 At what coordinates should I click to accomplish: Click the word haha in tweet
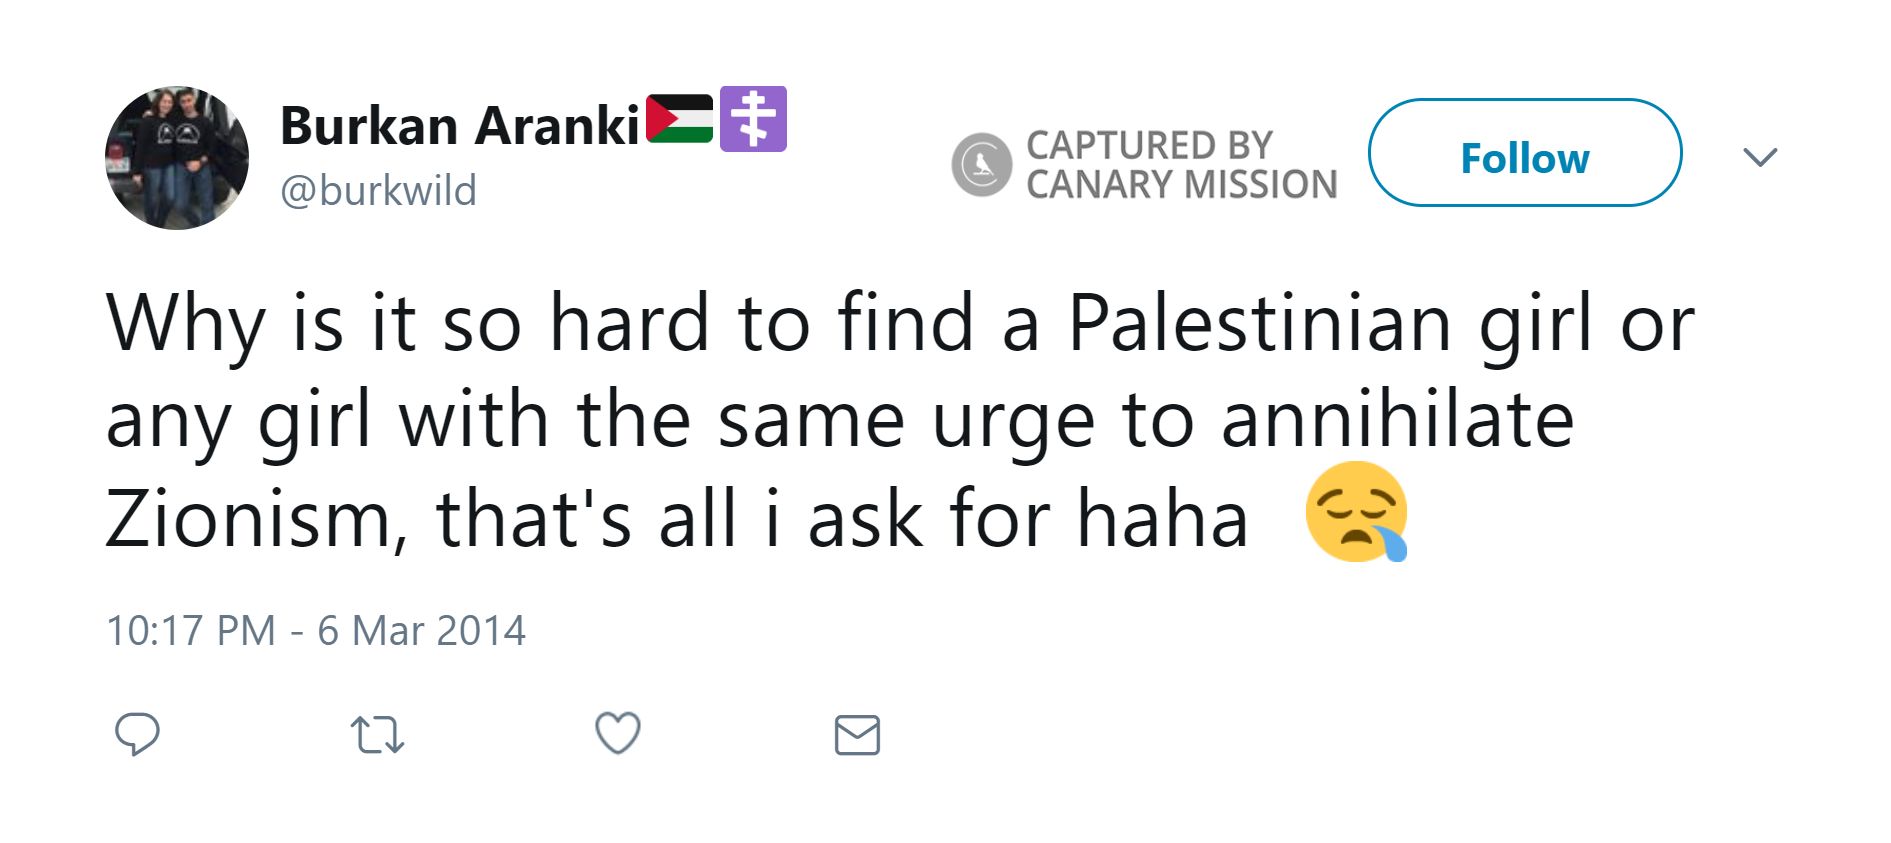1162,519
